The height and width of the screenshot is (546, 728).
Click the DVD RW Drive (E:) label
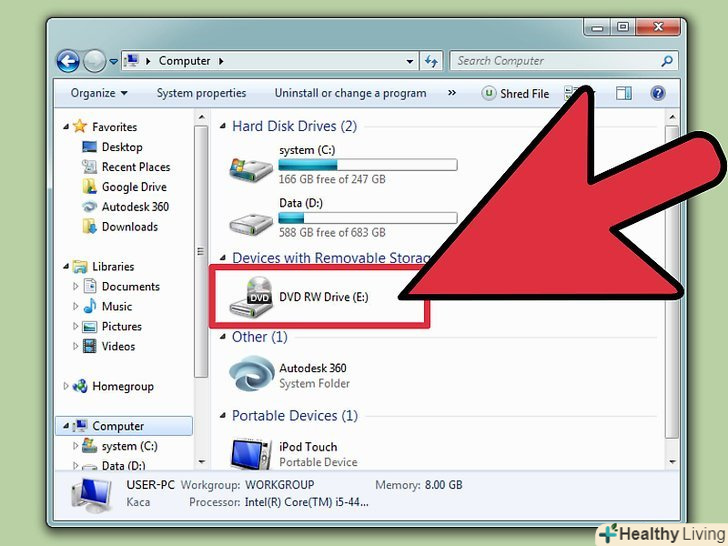324,297
